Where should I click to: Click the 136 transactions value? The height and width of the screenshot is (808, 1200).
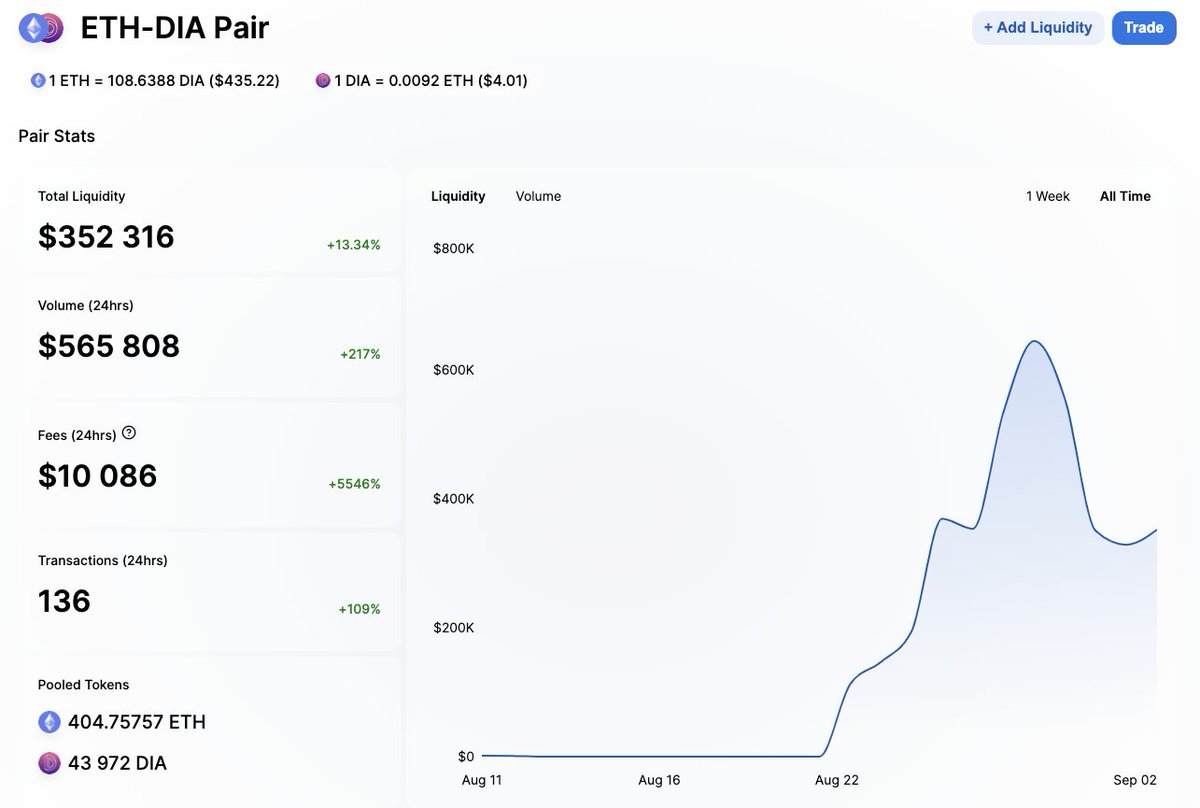point(64,601)
